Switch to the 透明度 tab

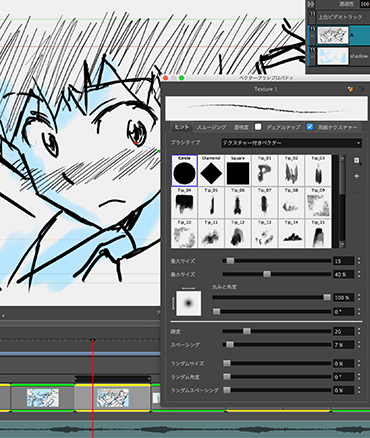point(241,127)
